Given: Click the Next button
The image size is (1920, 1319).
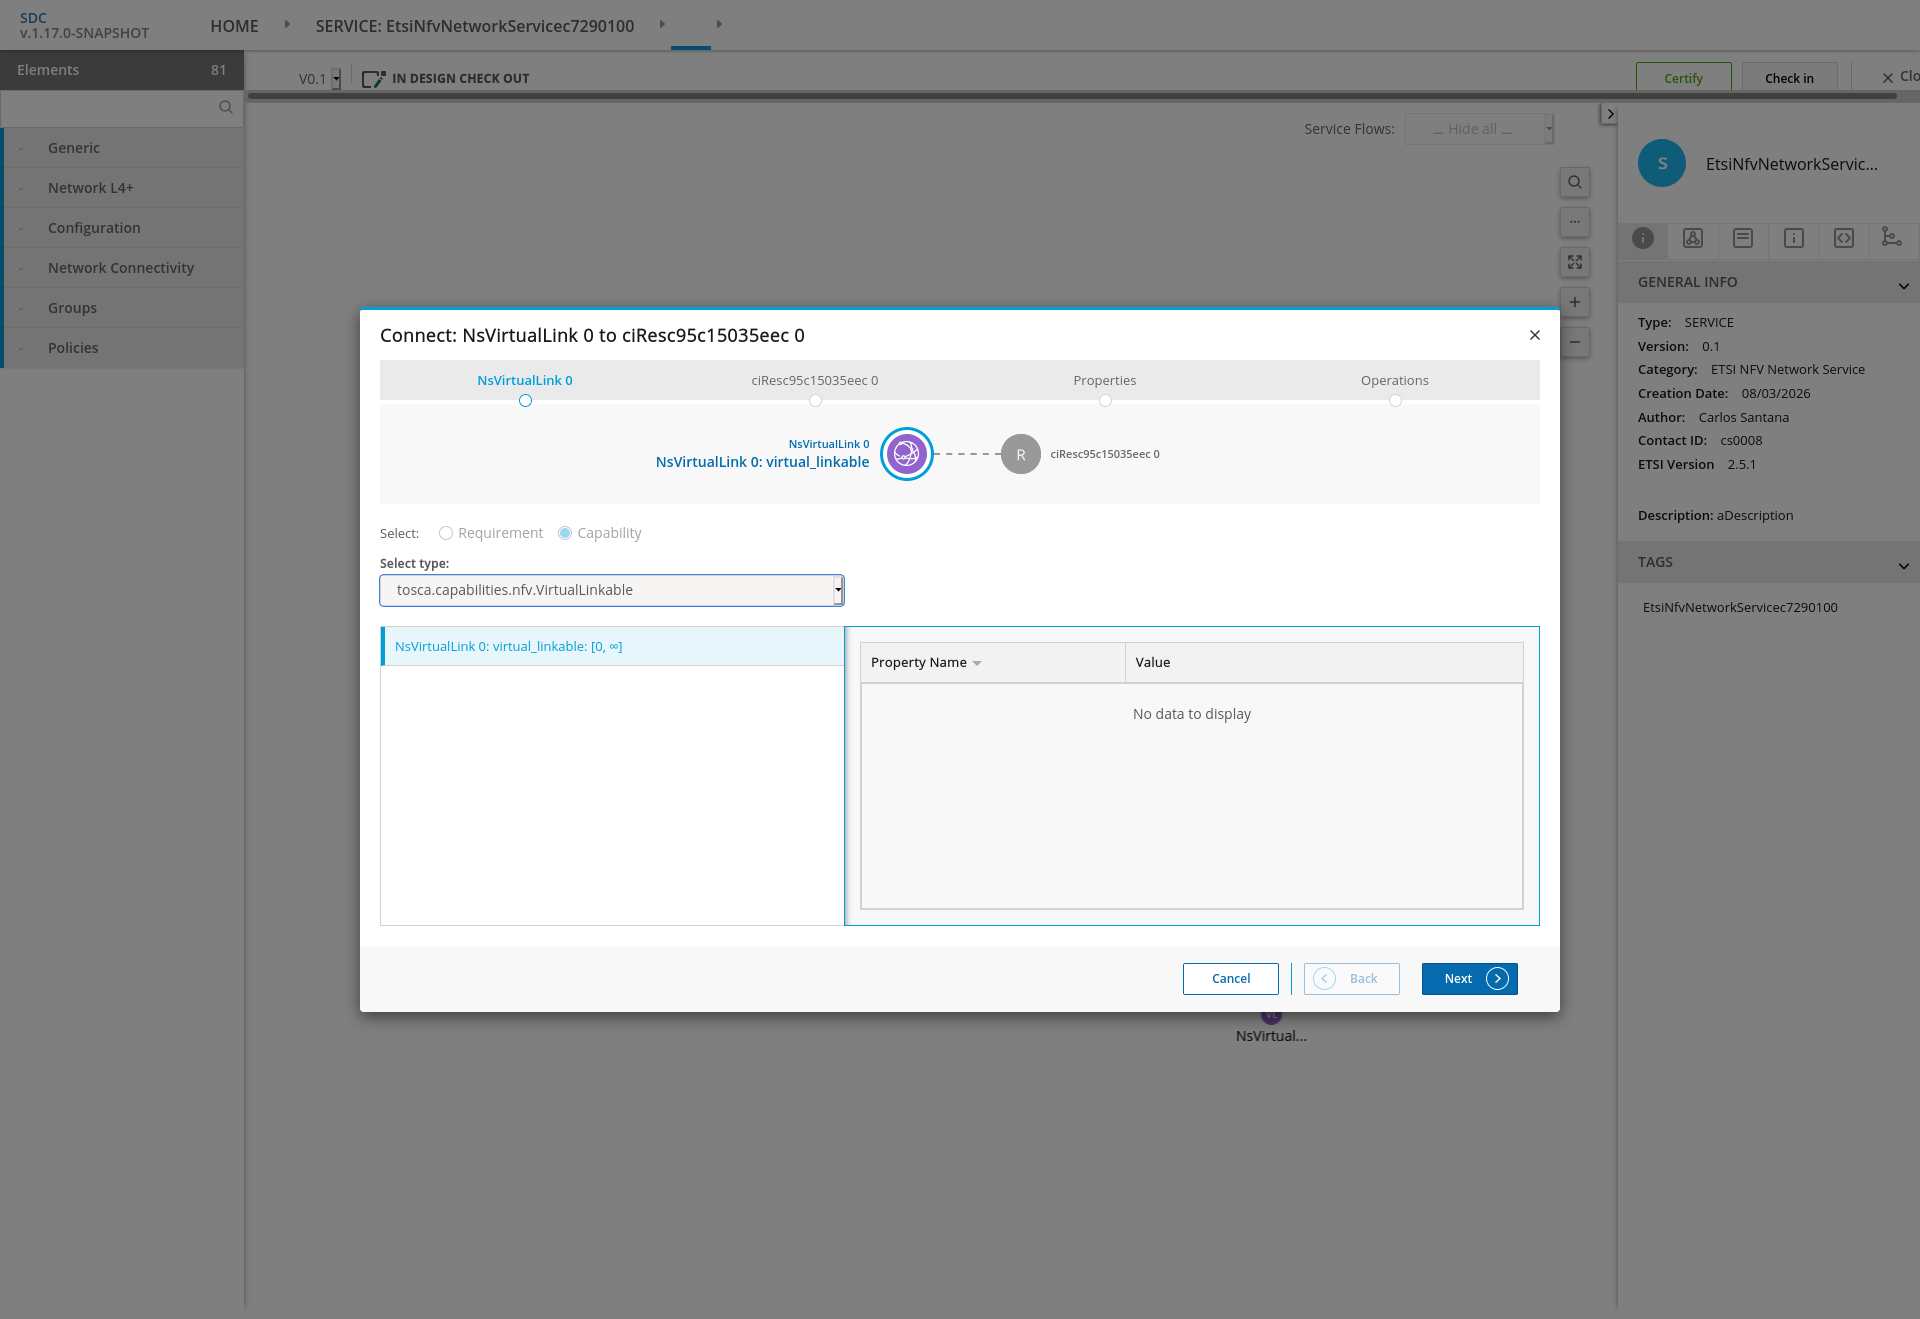Looking at the screenshot, I should tap(1470, 979).
